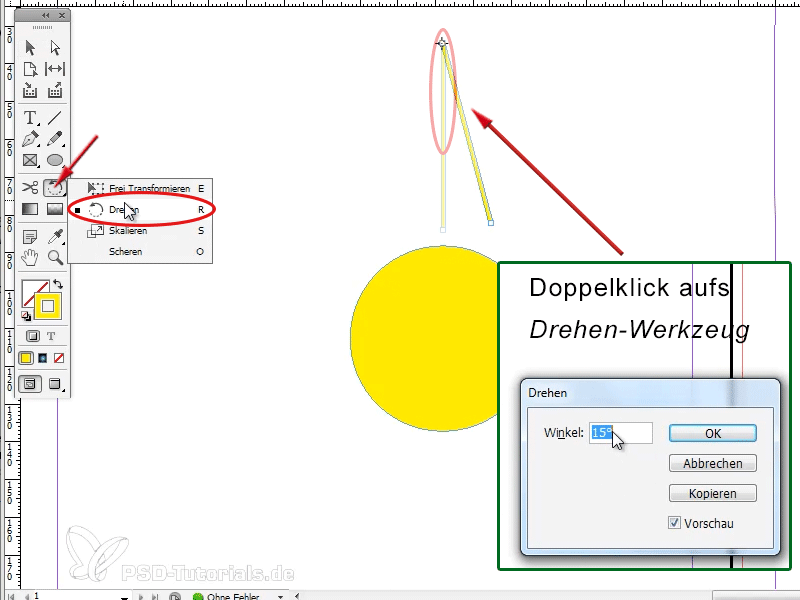Click the rotated yellow line's bottom handle

tap(490, 223)
